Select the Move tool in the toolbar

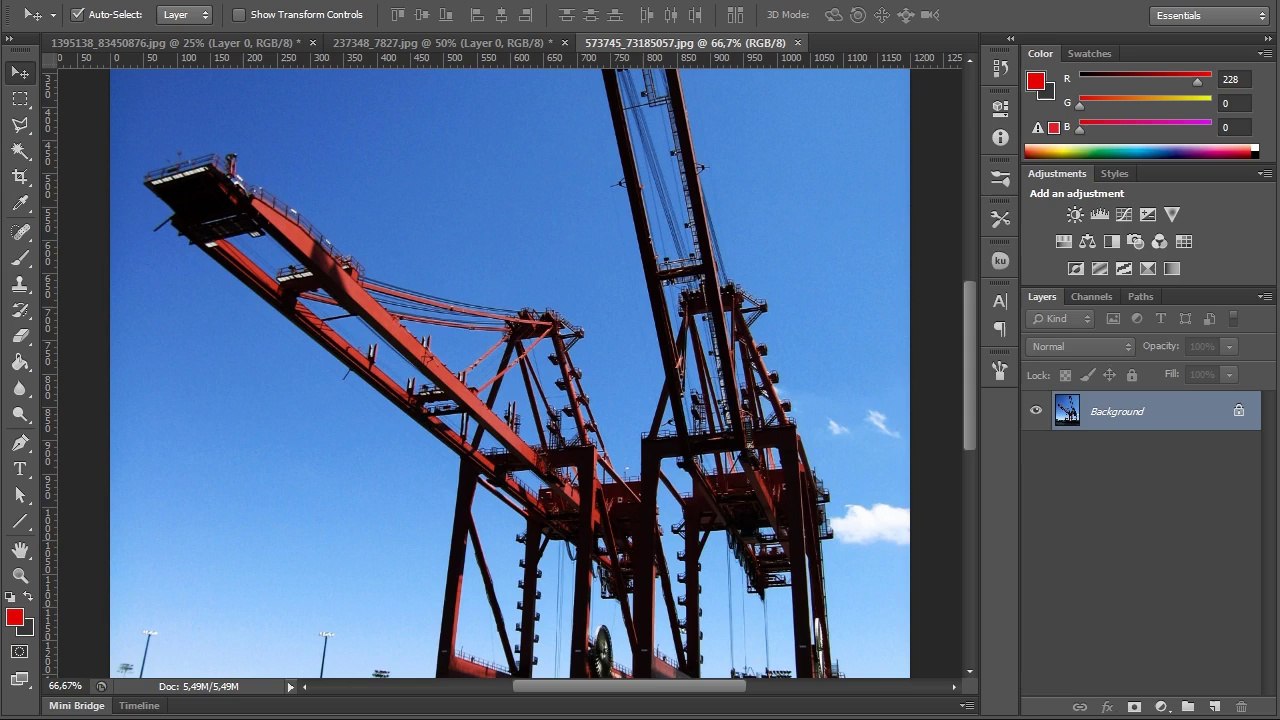pos(20,72)
